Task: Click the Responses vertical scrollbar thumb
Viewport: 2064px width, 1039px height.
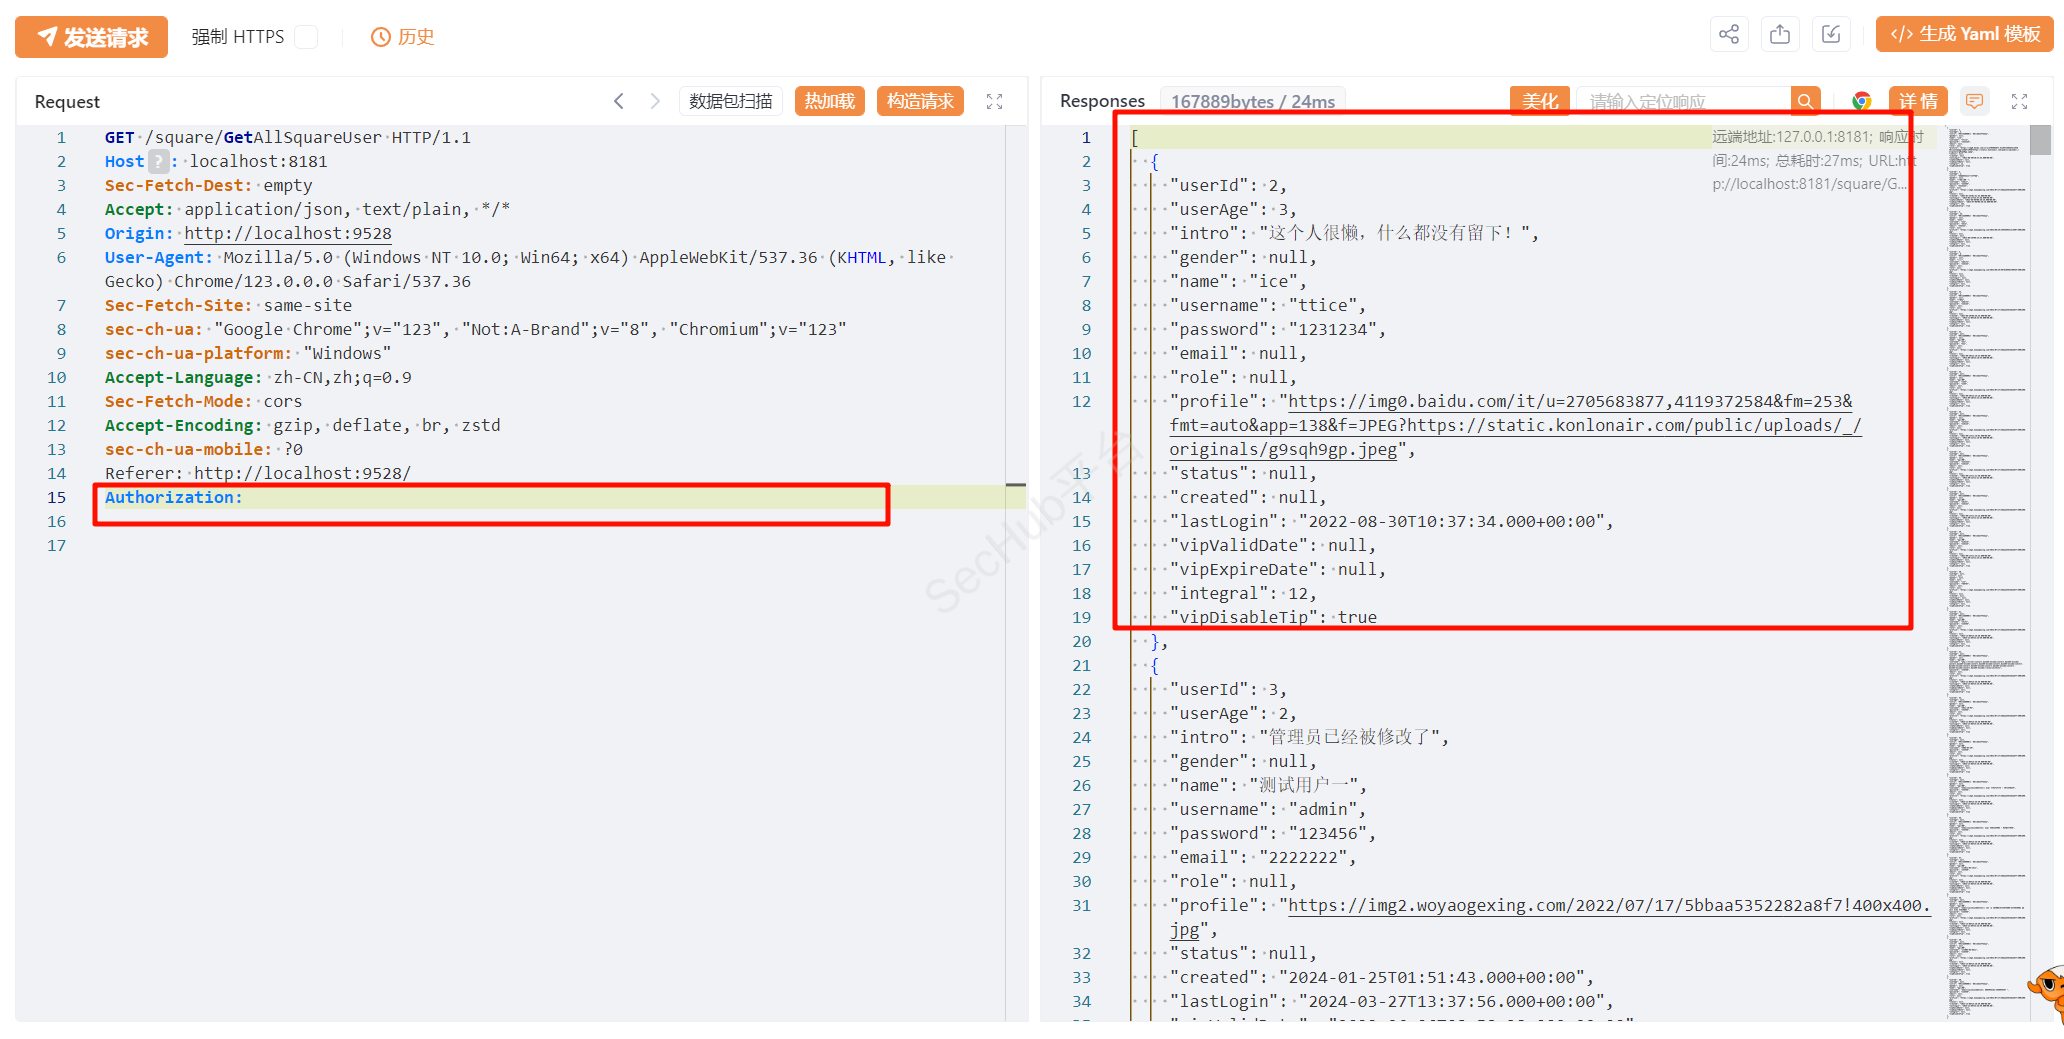Action: tap(2040, 140)
